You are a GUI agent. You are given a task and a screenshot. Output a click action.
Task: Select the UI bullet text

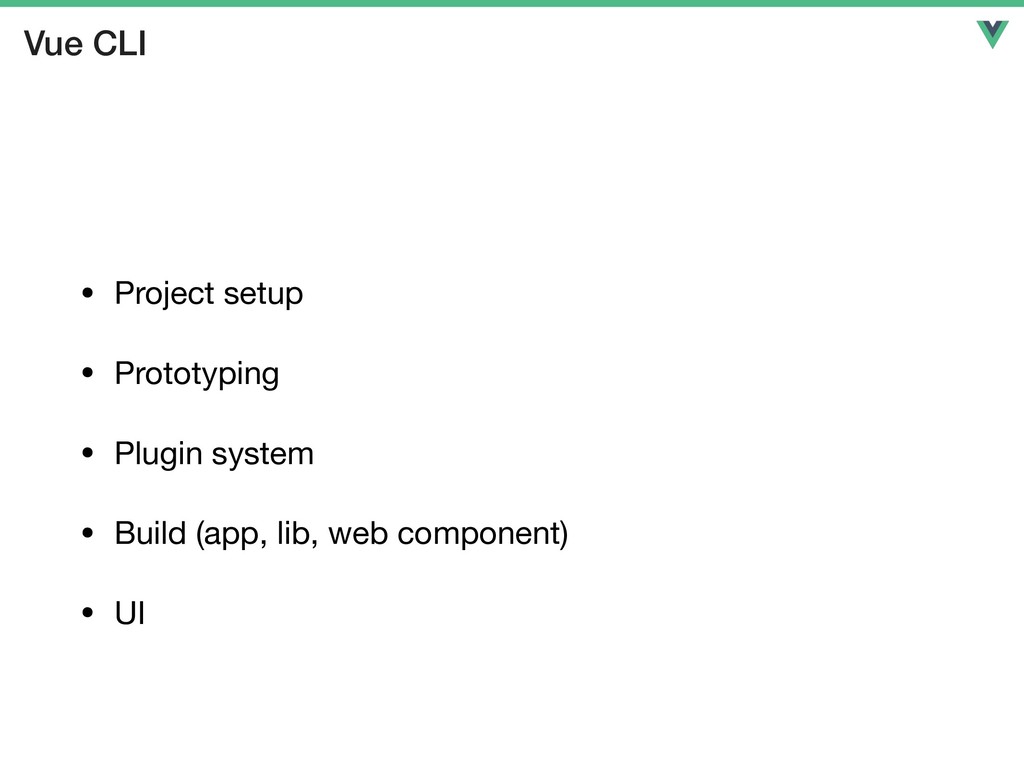click(x=129, y=613)
